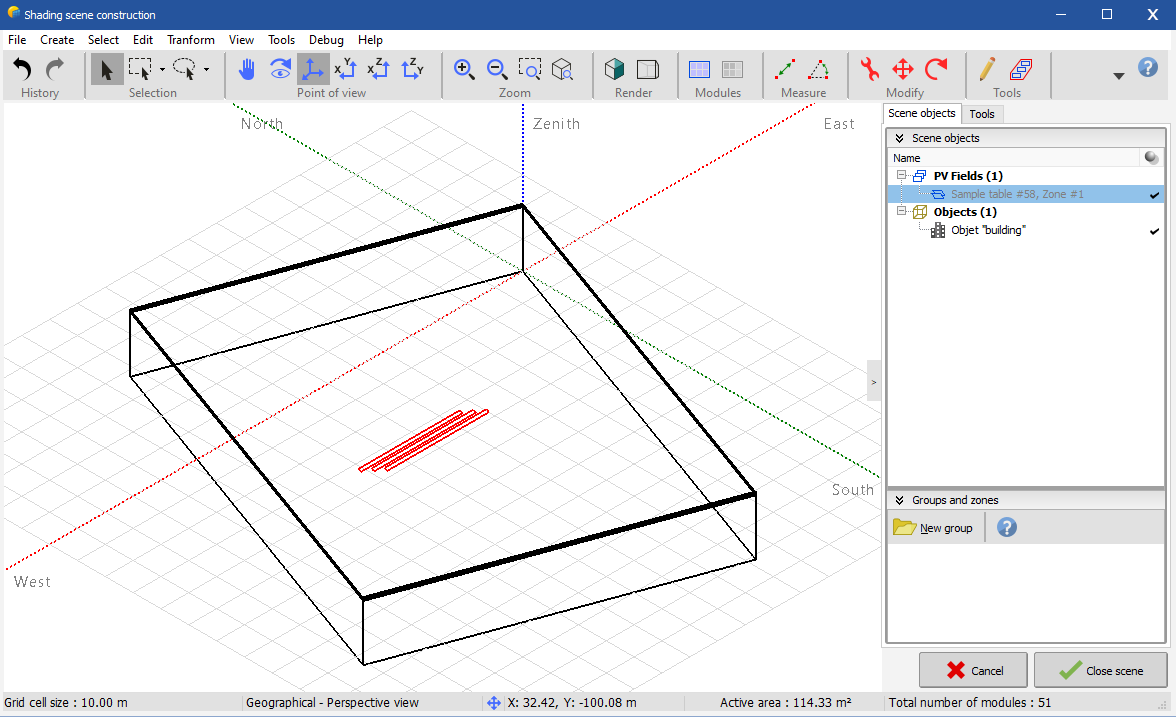Screen dimensions: 1176x717
Task: Click the red wrench modify tool
Action: (870, 70)
